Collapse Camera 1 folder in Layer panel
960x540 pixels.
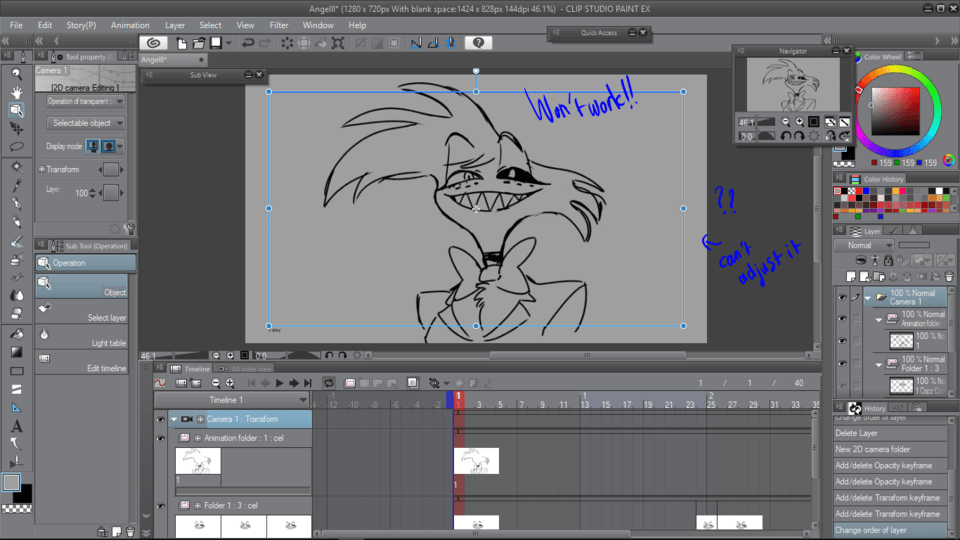pos(868,298)
